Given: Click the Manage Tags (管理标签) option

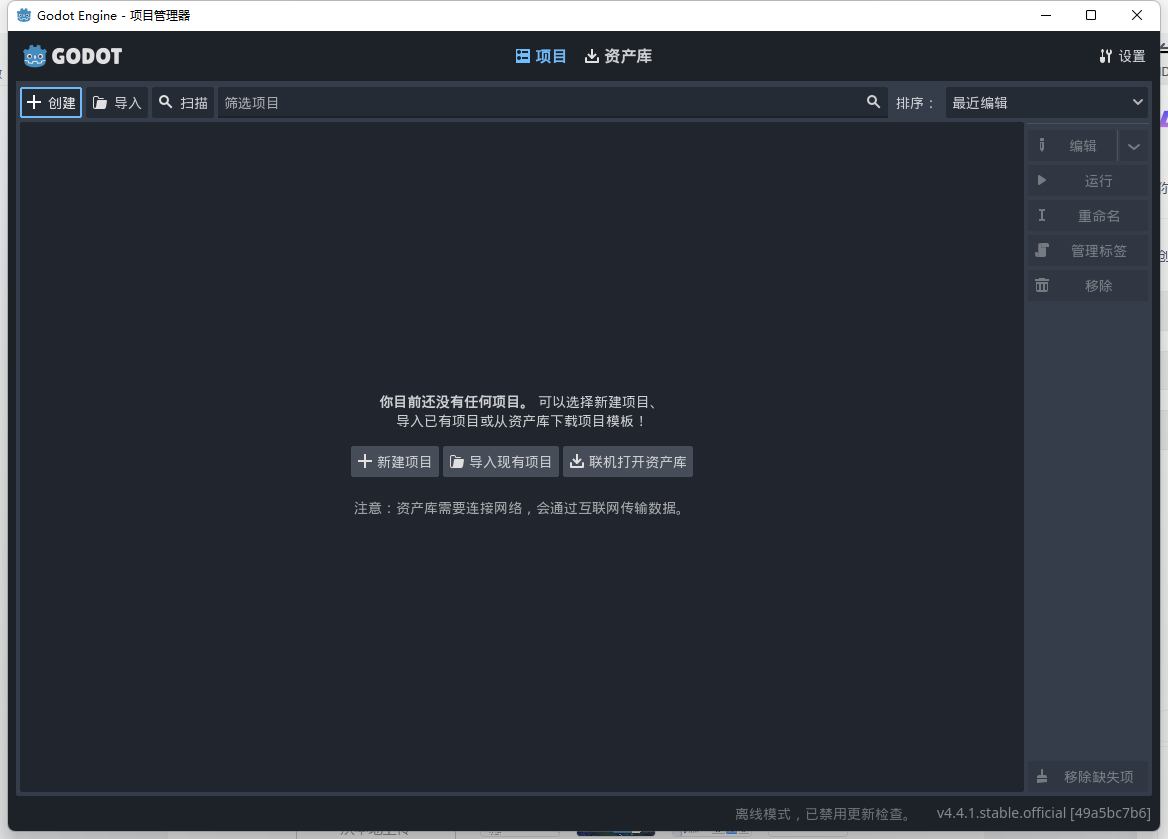Looking at the screenshot, I should 1087,250.
